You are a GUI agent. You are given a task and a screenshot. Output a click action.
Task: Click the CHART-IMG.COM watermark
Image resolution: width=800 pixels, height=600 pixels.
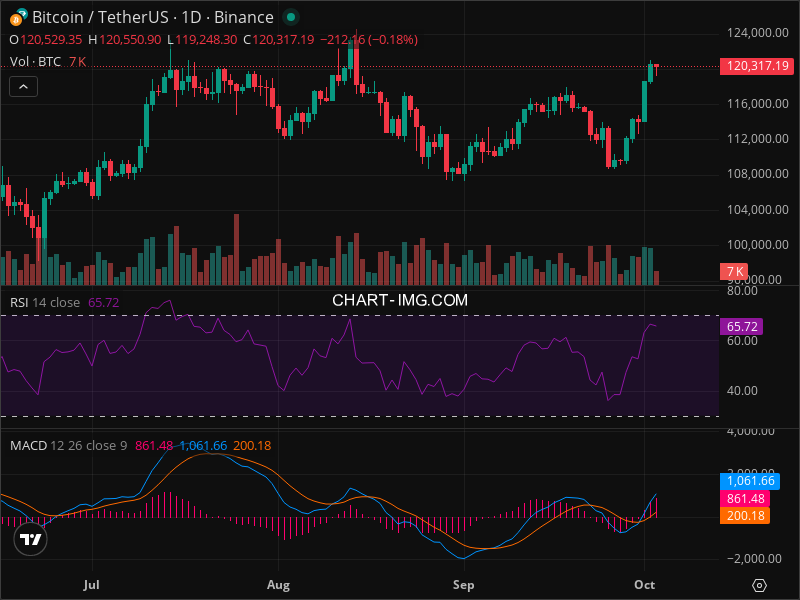pos(400,299)
